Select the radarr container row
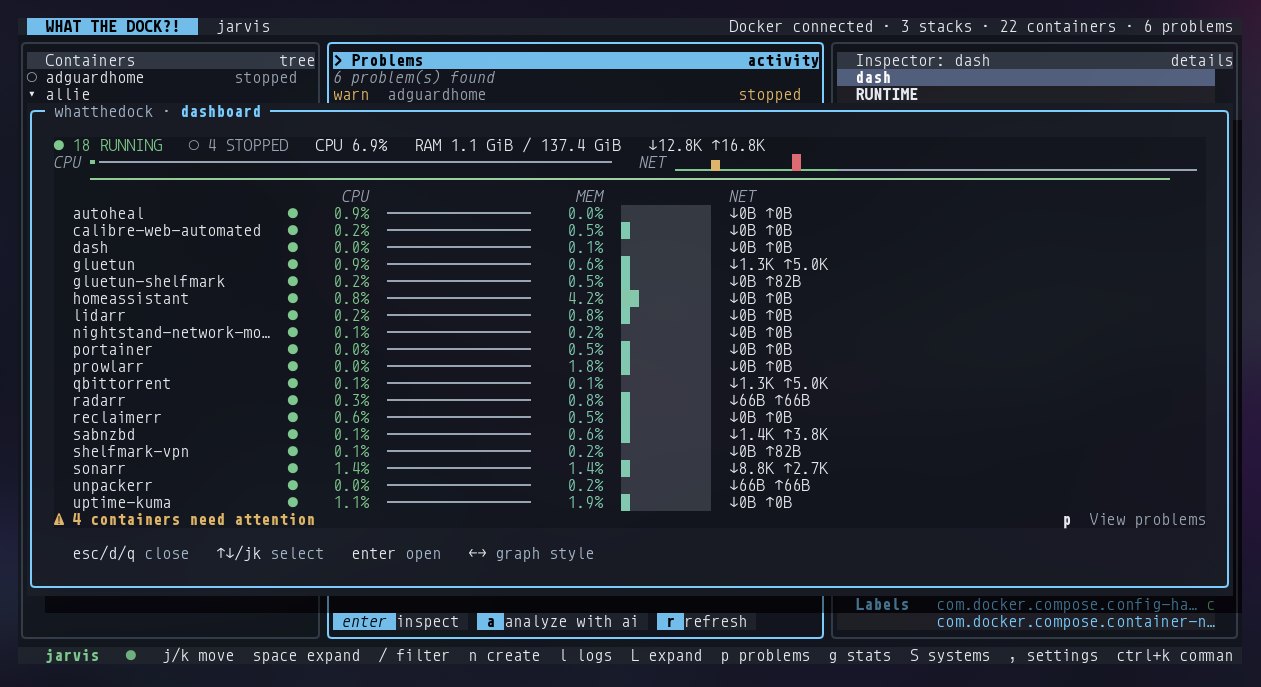Image resolution: width=1261 pixels, height=687 pixels. 630,400
